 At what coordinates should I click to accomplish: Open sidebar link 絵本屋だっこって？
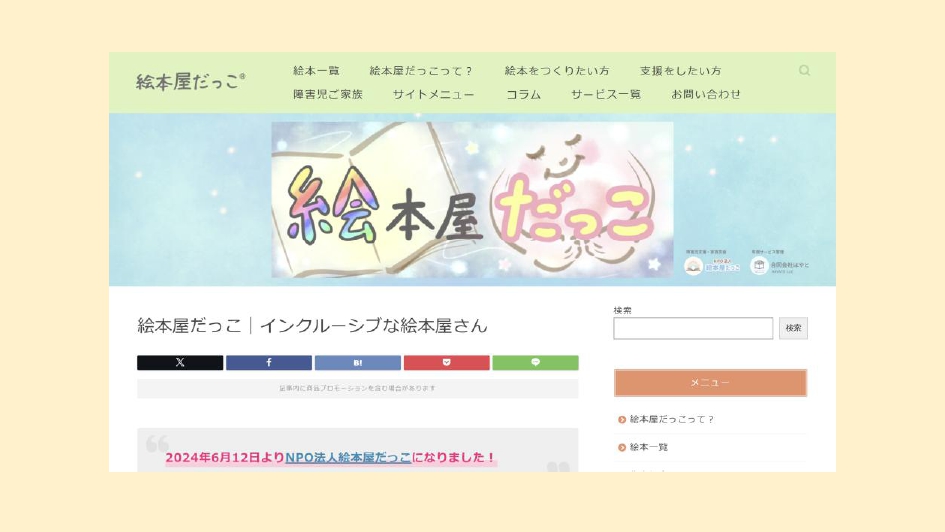point(671,419)
